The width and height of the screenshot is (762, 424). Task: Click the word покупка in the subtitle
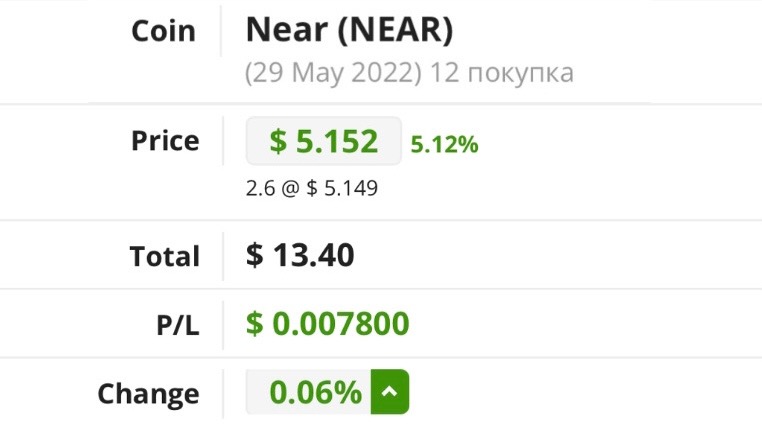[520, 74]
